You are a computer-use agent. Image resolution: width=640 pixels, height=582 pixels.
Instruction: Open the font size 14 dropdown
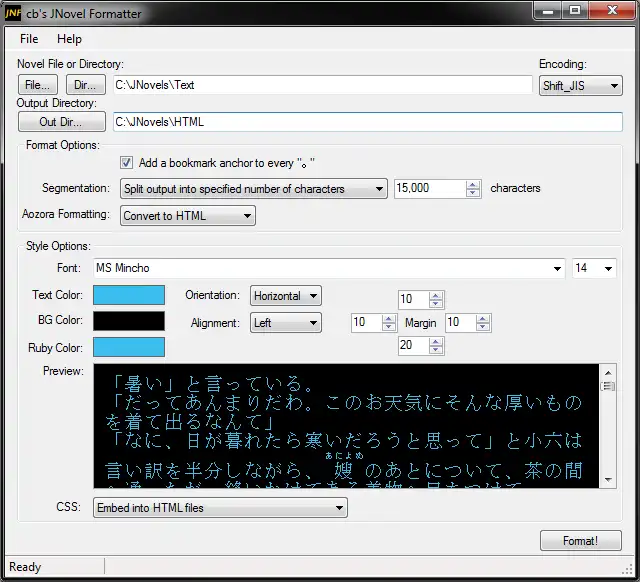pyautogui.click(x=594, y=268)
